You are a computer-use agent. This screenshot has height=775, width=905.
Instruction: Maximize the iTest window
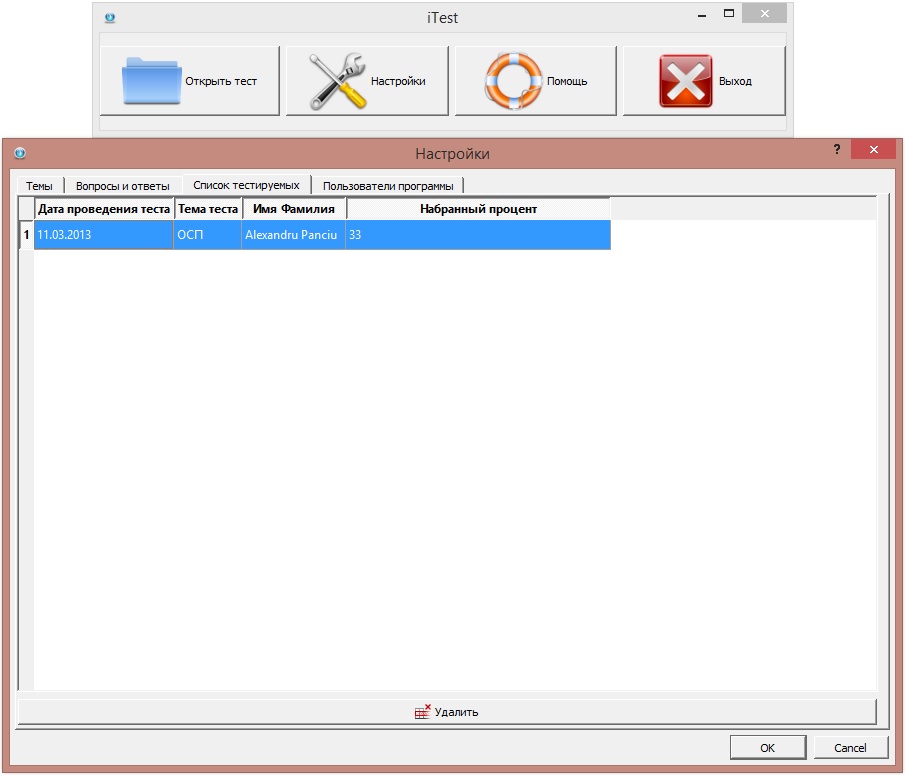729,14
